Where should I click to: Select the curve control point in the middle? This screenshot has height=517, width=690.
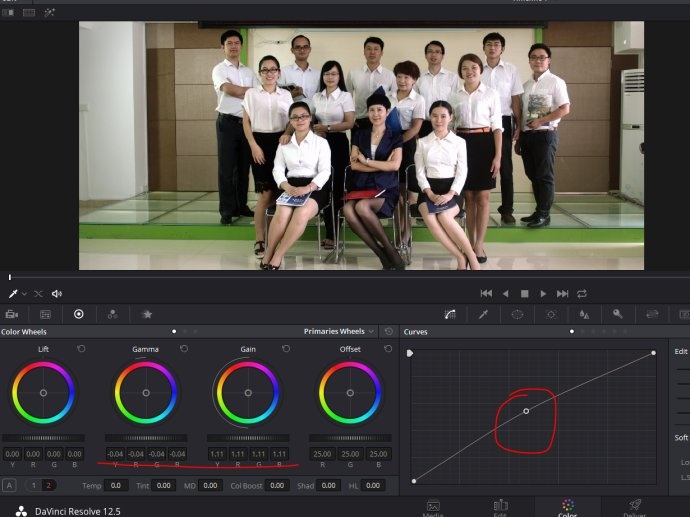click(526, 411)
